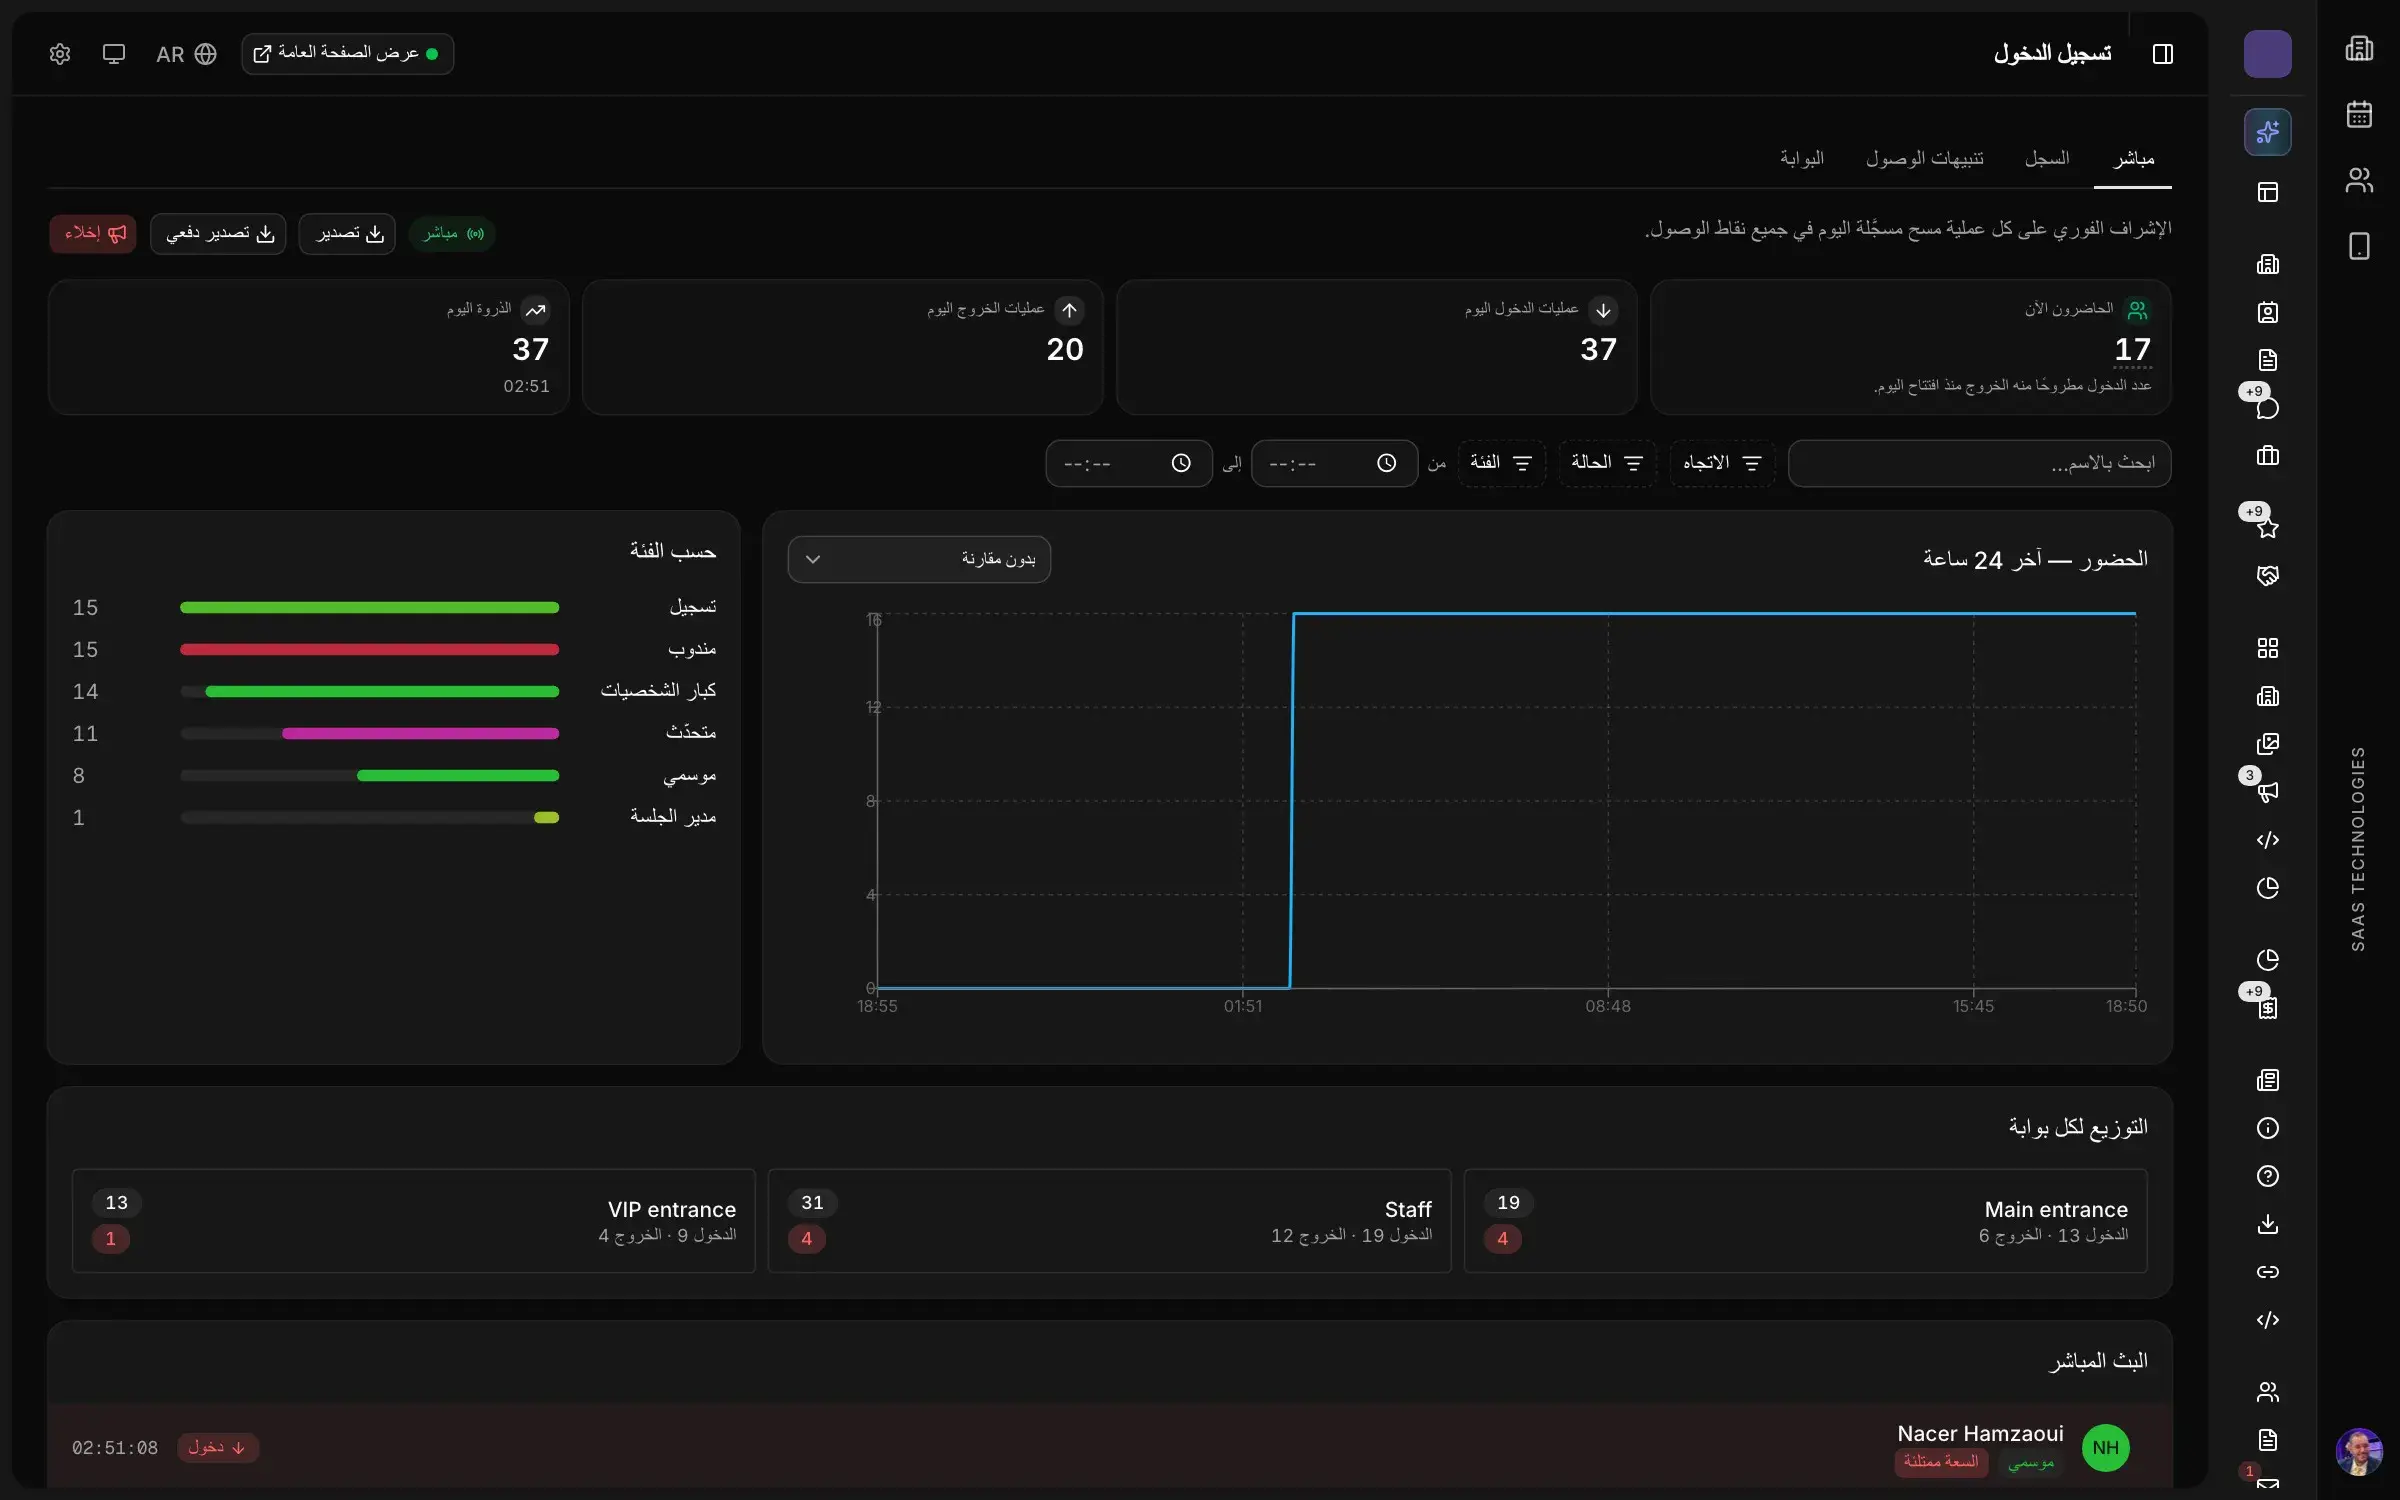The height and width of the screenshot is (1500, 2400).
Task: Open the settings gear icon in header
Action: 60,54
